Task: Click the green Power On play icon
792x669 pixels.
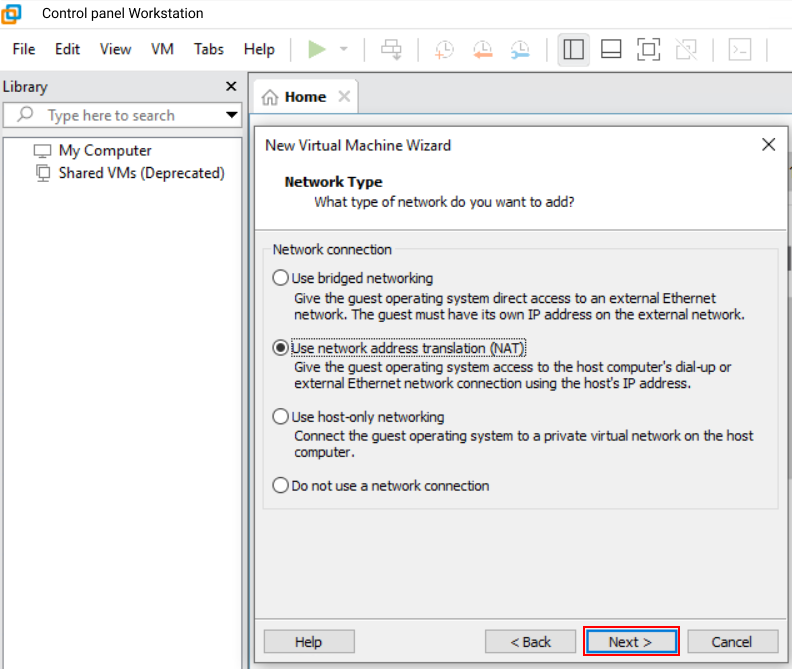Action: click(317, 49)
